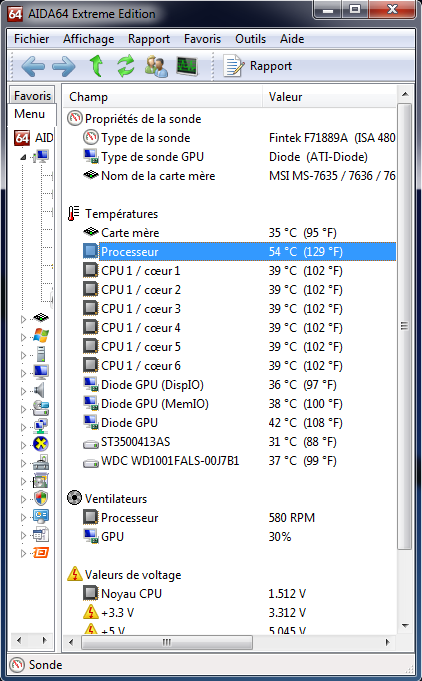Select the printer devices icon in the menu tree
422x681 pixels.
[41, 463]
